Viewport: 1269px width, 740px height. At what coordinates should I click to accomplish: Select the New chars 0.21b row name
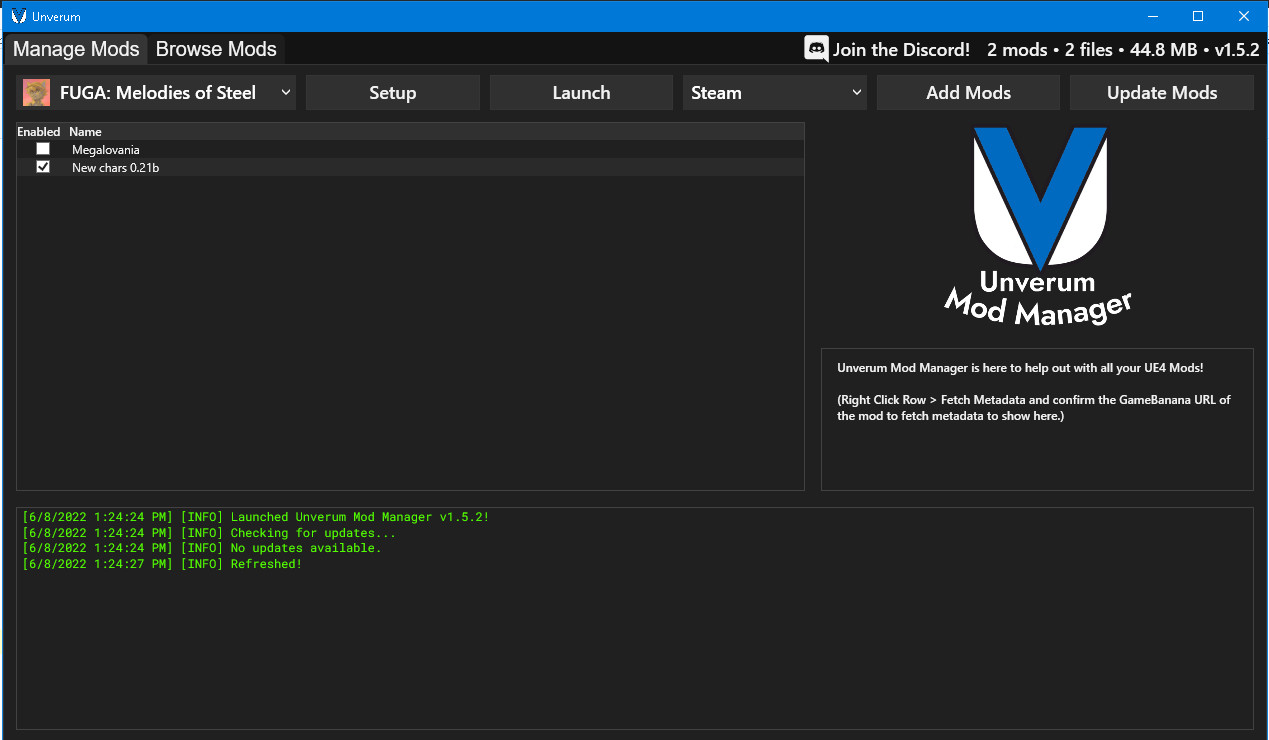pos(115,168)
